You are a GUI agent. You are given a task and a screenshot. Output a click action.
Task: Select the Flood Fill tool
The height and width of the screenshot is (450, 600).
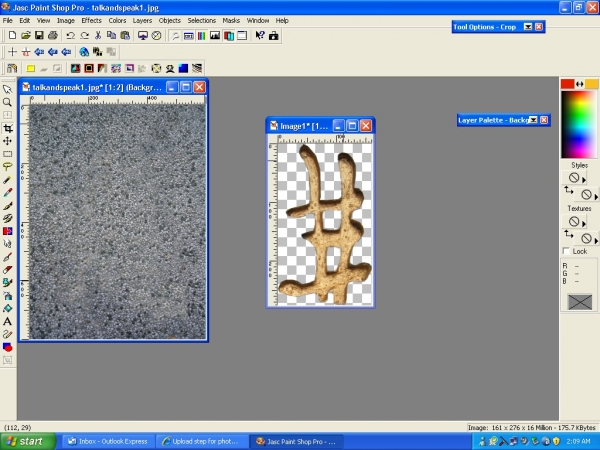click(7, 308)
